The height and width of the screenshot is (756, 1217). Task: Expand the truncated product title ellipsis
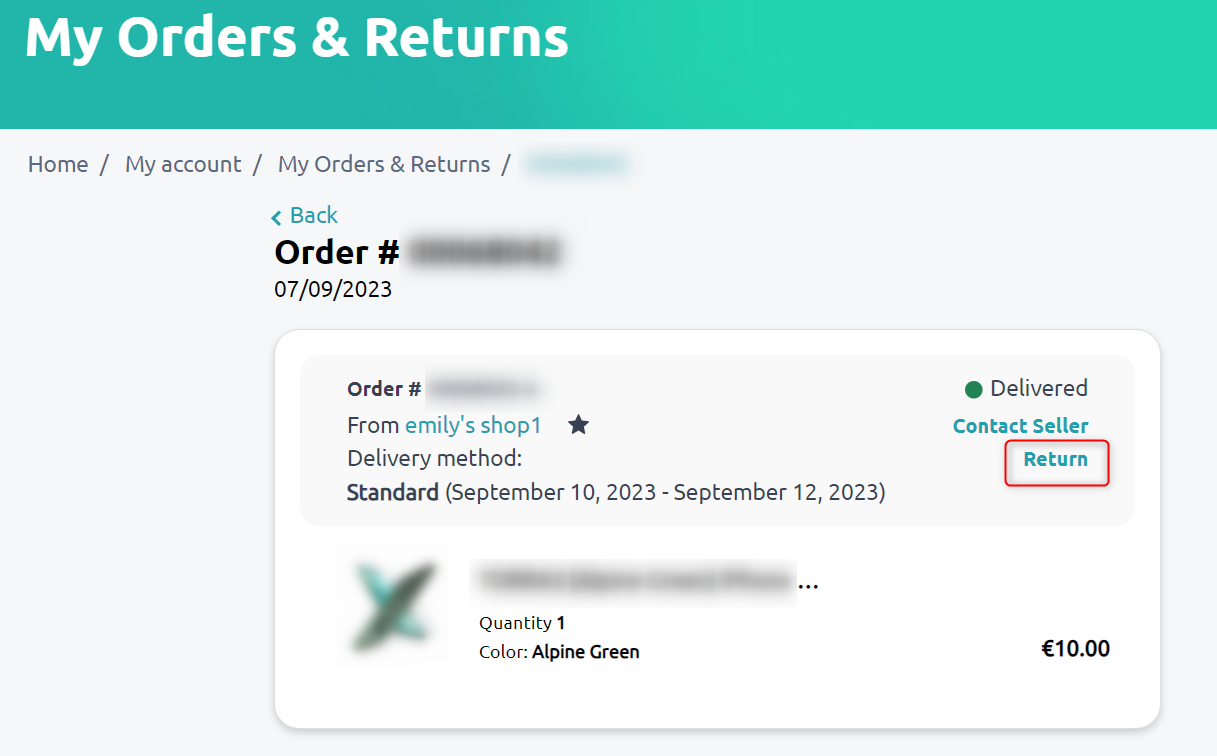click(808, 584)
